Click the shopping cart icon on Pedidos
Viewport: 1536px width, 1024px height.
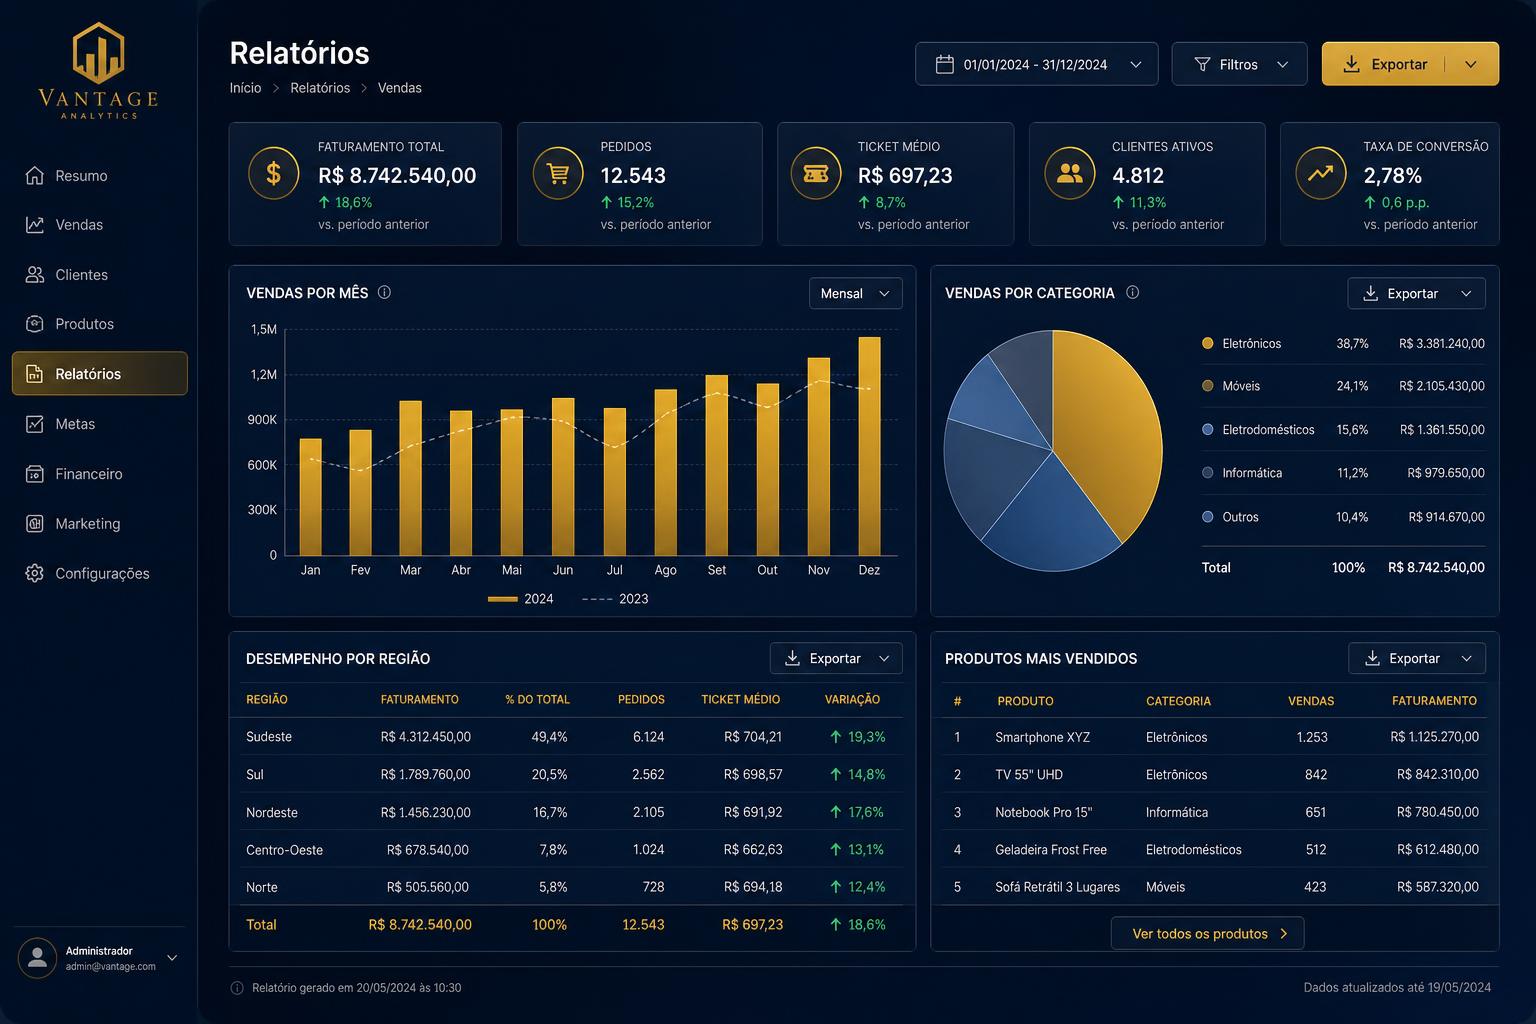[x=558, y=173]
